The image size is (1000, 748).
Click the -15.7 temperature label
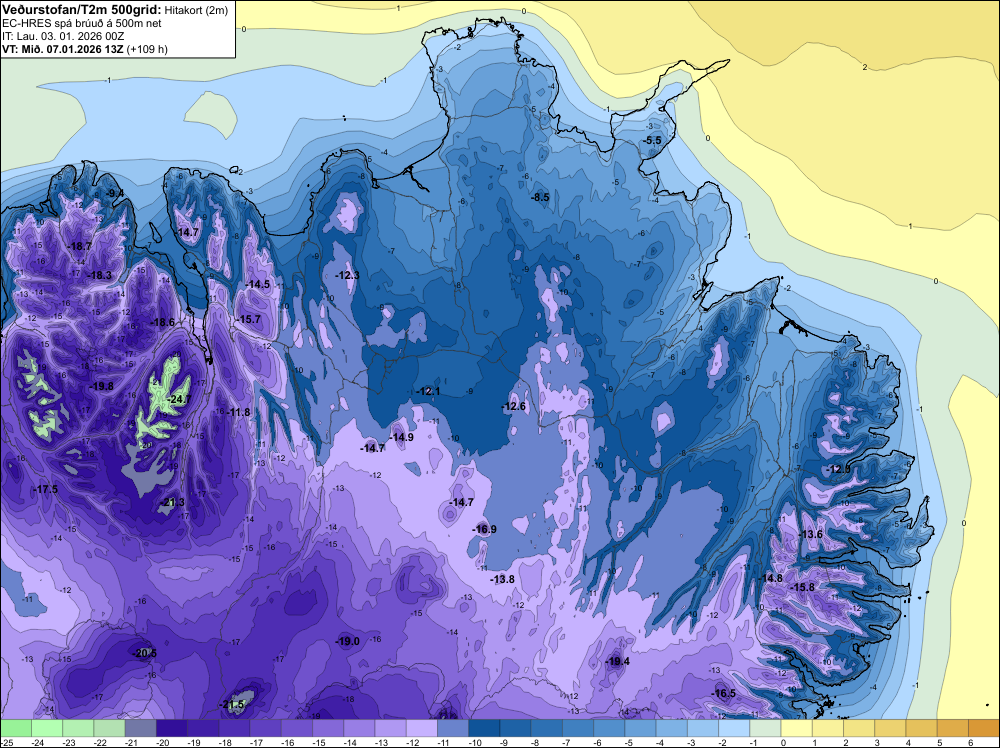248,319
